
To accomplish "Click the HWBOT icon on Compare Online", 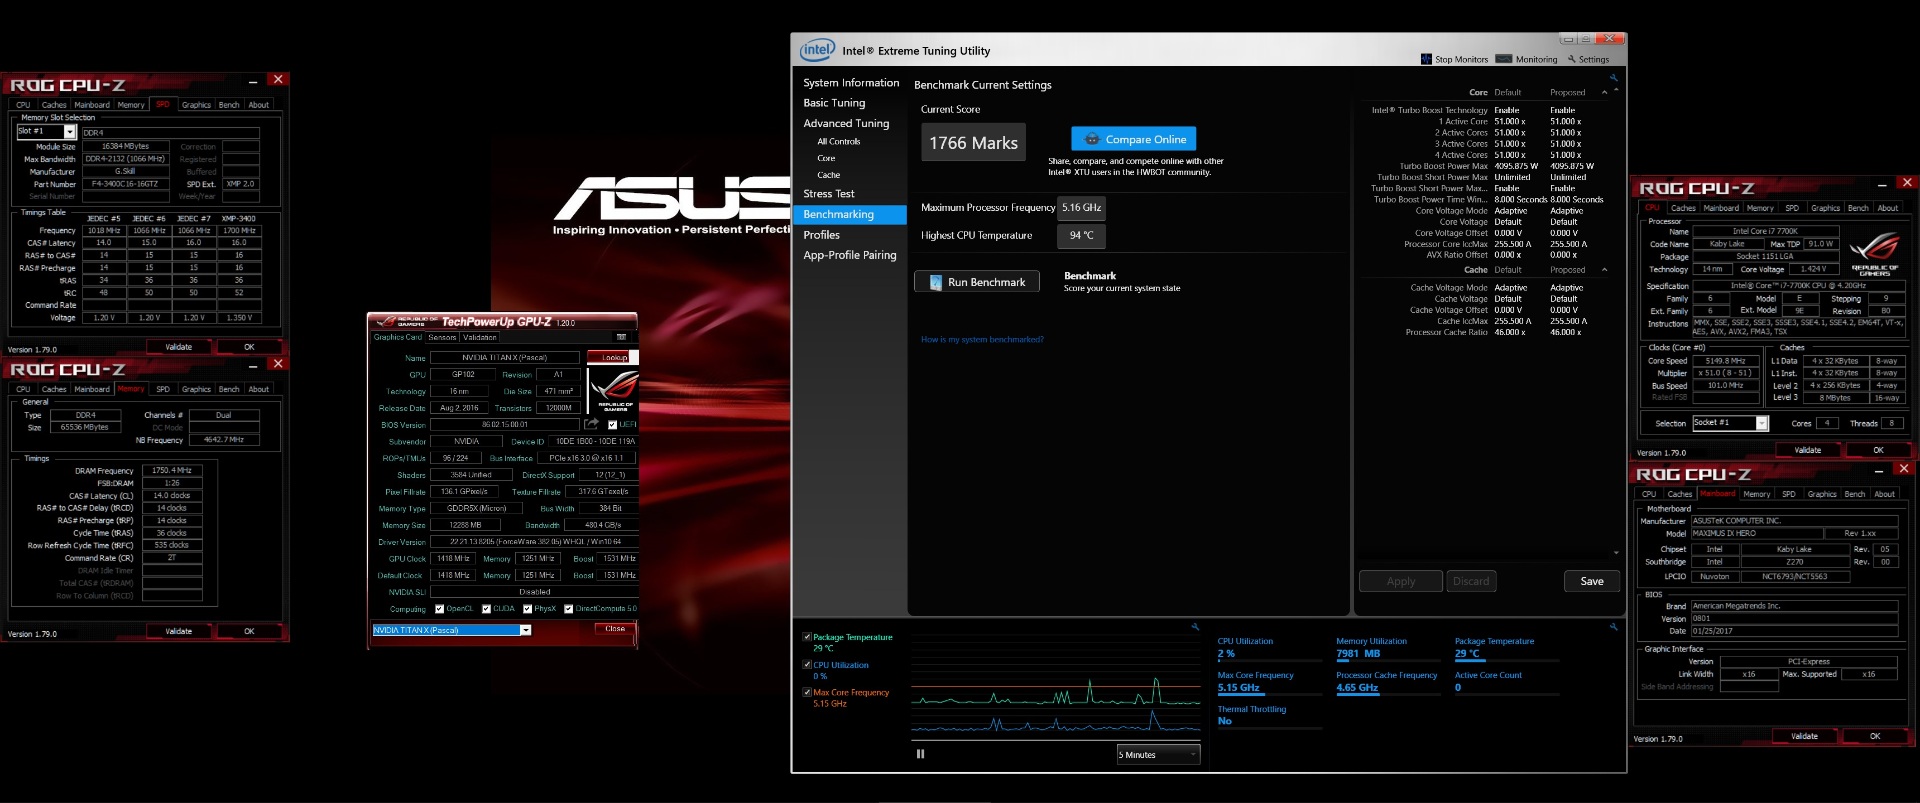I will (1092, 139).
